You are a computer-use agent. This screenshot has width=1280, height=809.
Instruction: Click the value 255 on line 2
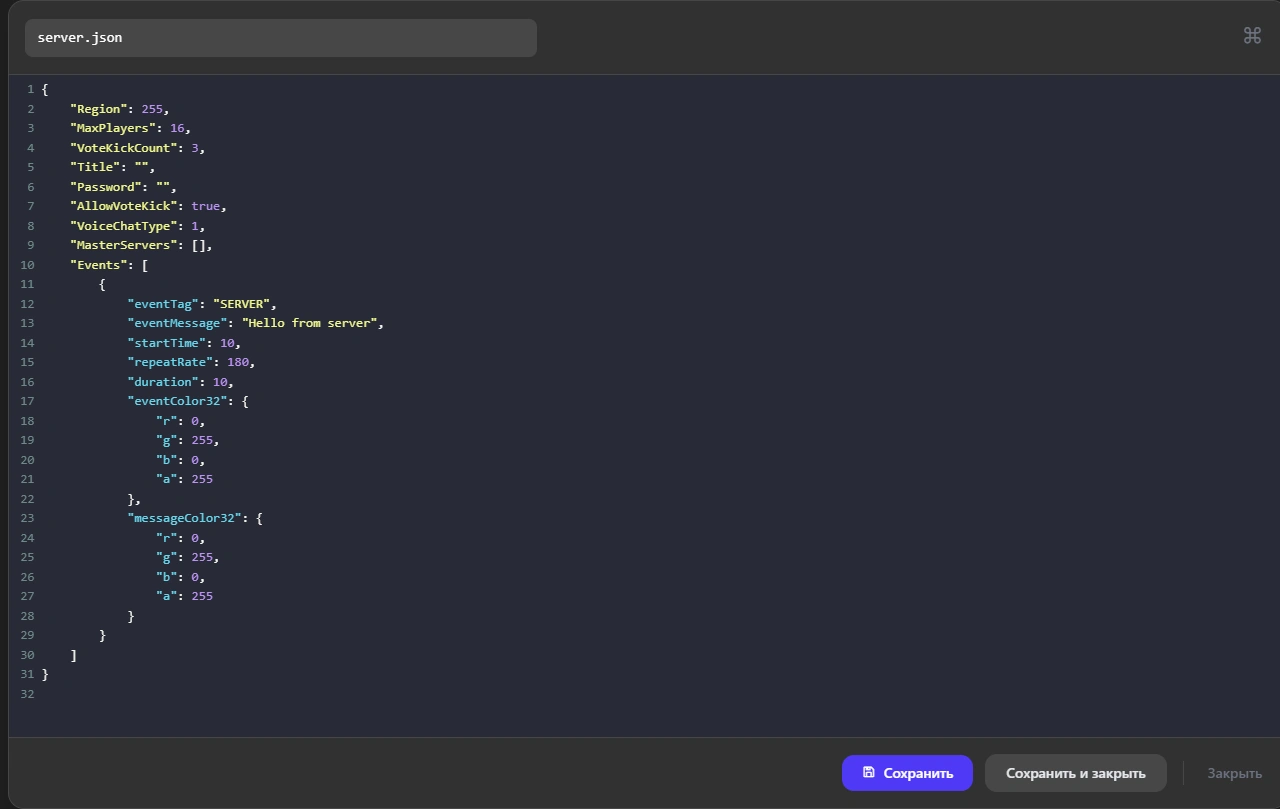(x=152, y=109)
